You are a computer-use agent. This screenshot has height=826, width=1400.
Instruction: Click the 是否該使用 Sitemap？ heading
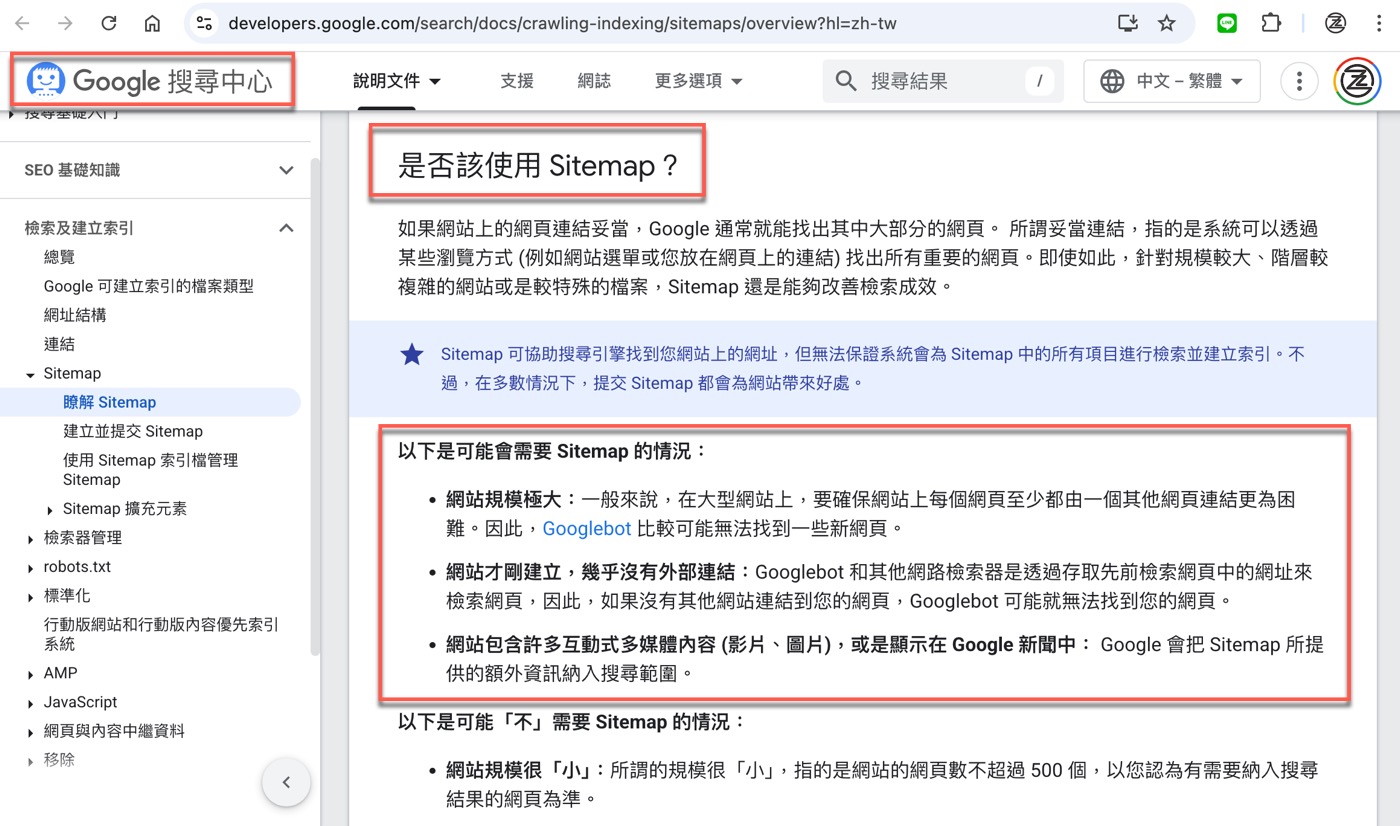point(538,165)
